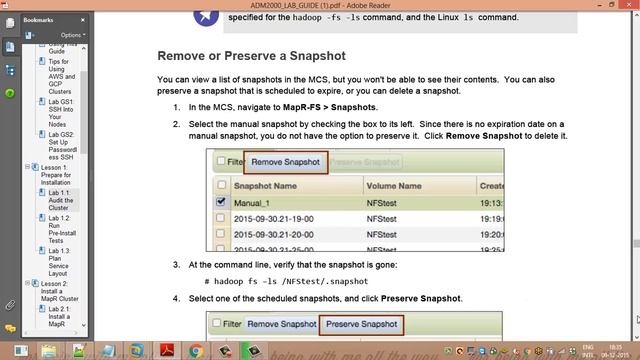
Task: Click the document scrollbar down arrow
Action: [x=636, y=338]
